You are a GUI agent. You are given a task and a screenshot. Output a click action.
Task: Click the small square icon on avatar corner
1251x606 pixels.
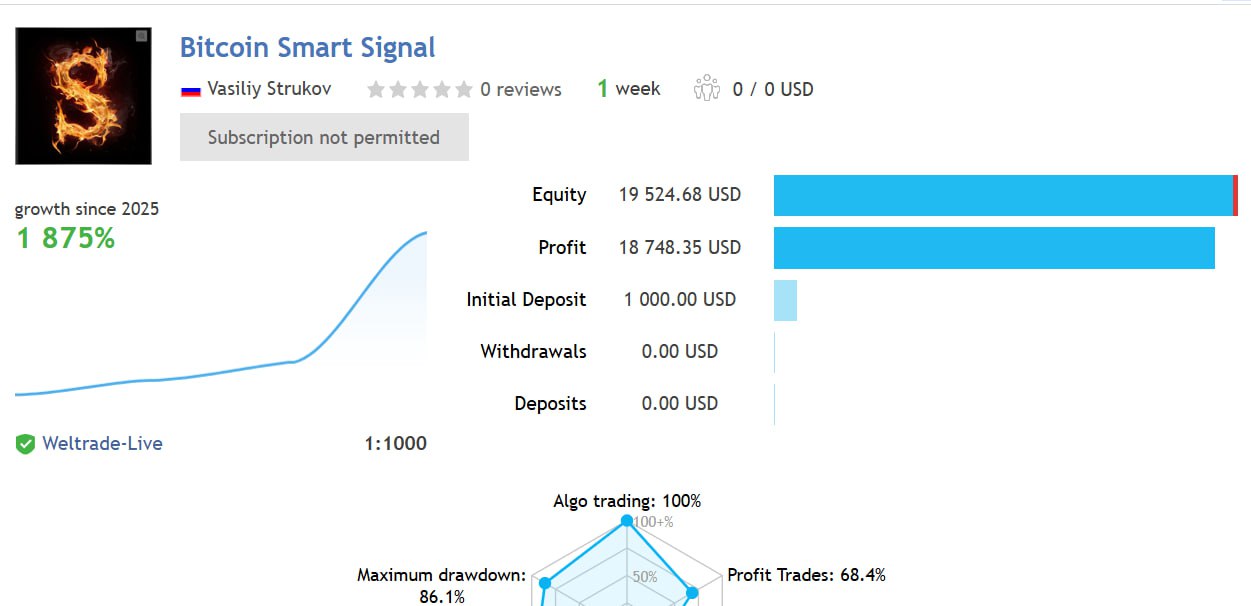click(141, 36)
